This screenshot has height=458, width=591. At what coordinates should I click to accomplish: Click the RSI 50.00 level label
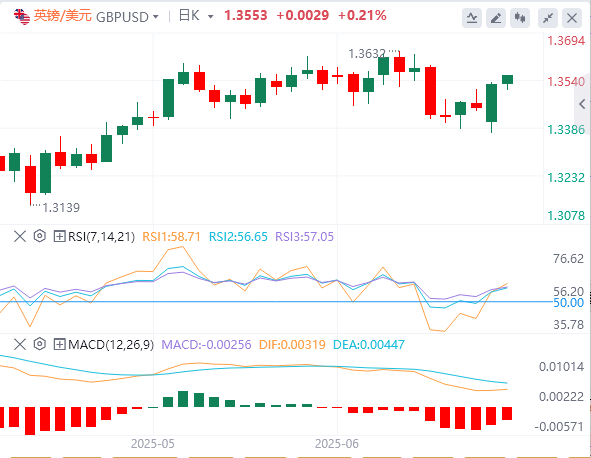point(568,303)
